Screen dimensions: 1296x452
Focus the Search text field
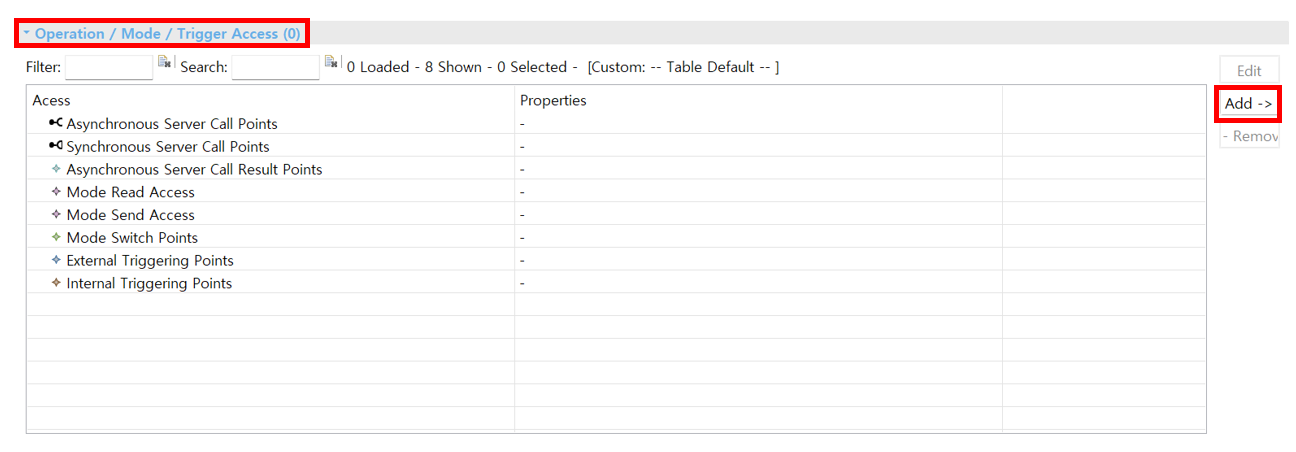point(275,67)
